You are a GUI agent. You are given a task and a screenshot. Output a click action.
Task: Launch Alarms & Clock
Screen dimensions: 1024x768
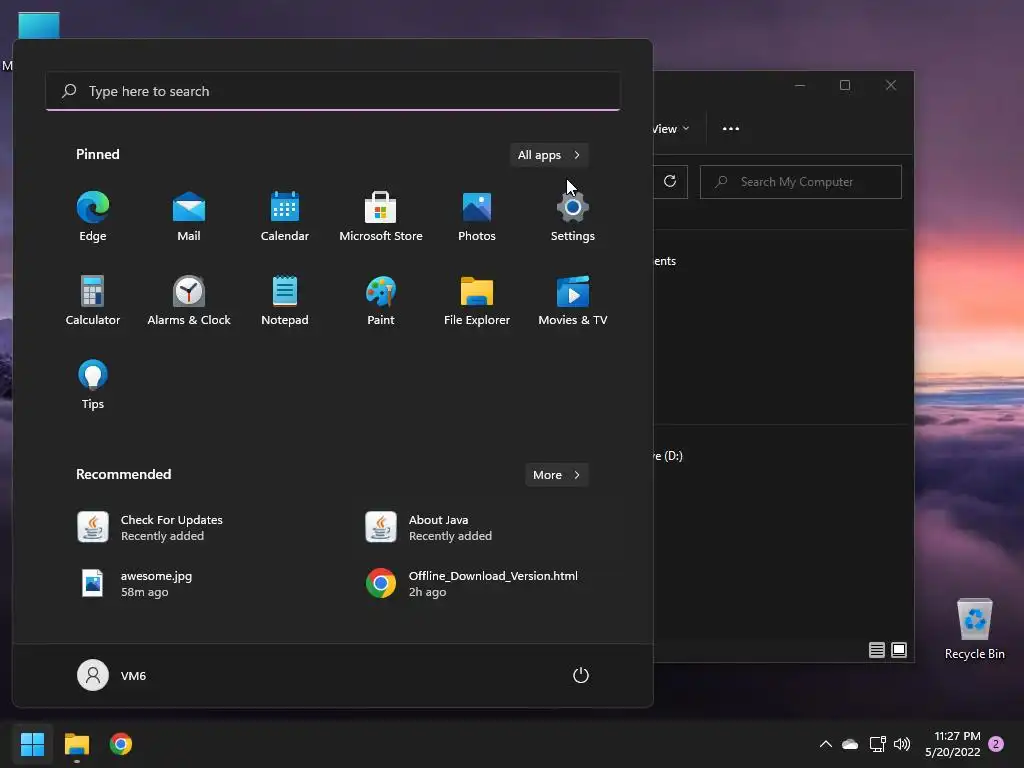(189, 301)
